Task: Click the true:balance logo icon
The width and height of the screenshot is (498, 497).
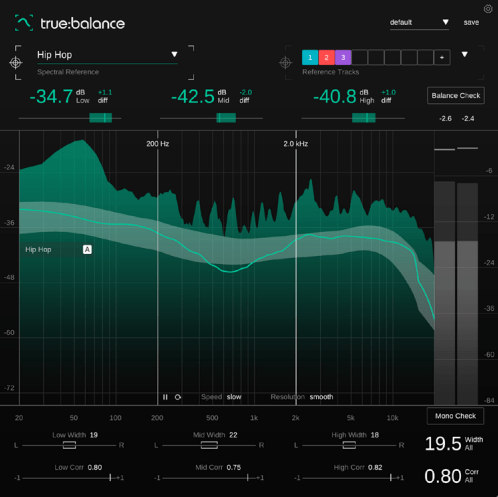Action: [24, 23]
